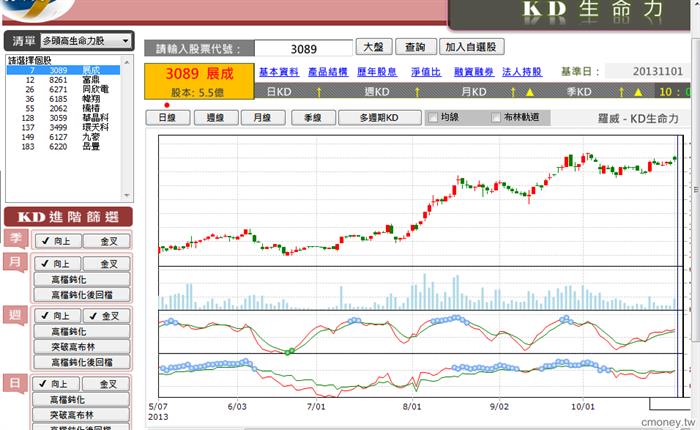Toggle 週 向上 filter
The height and width of the screenshot is (430, 700).
point(58,316)
